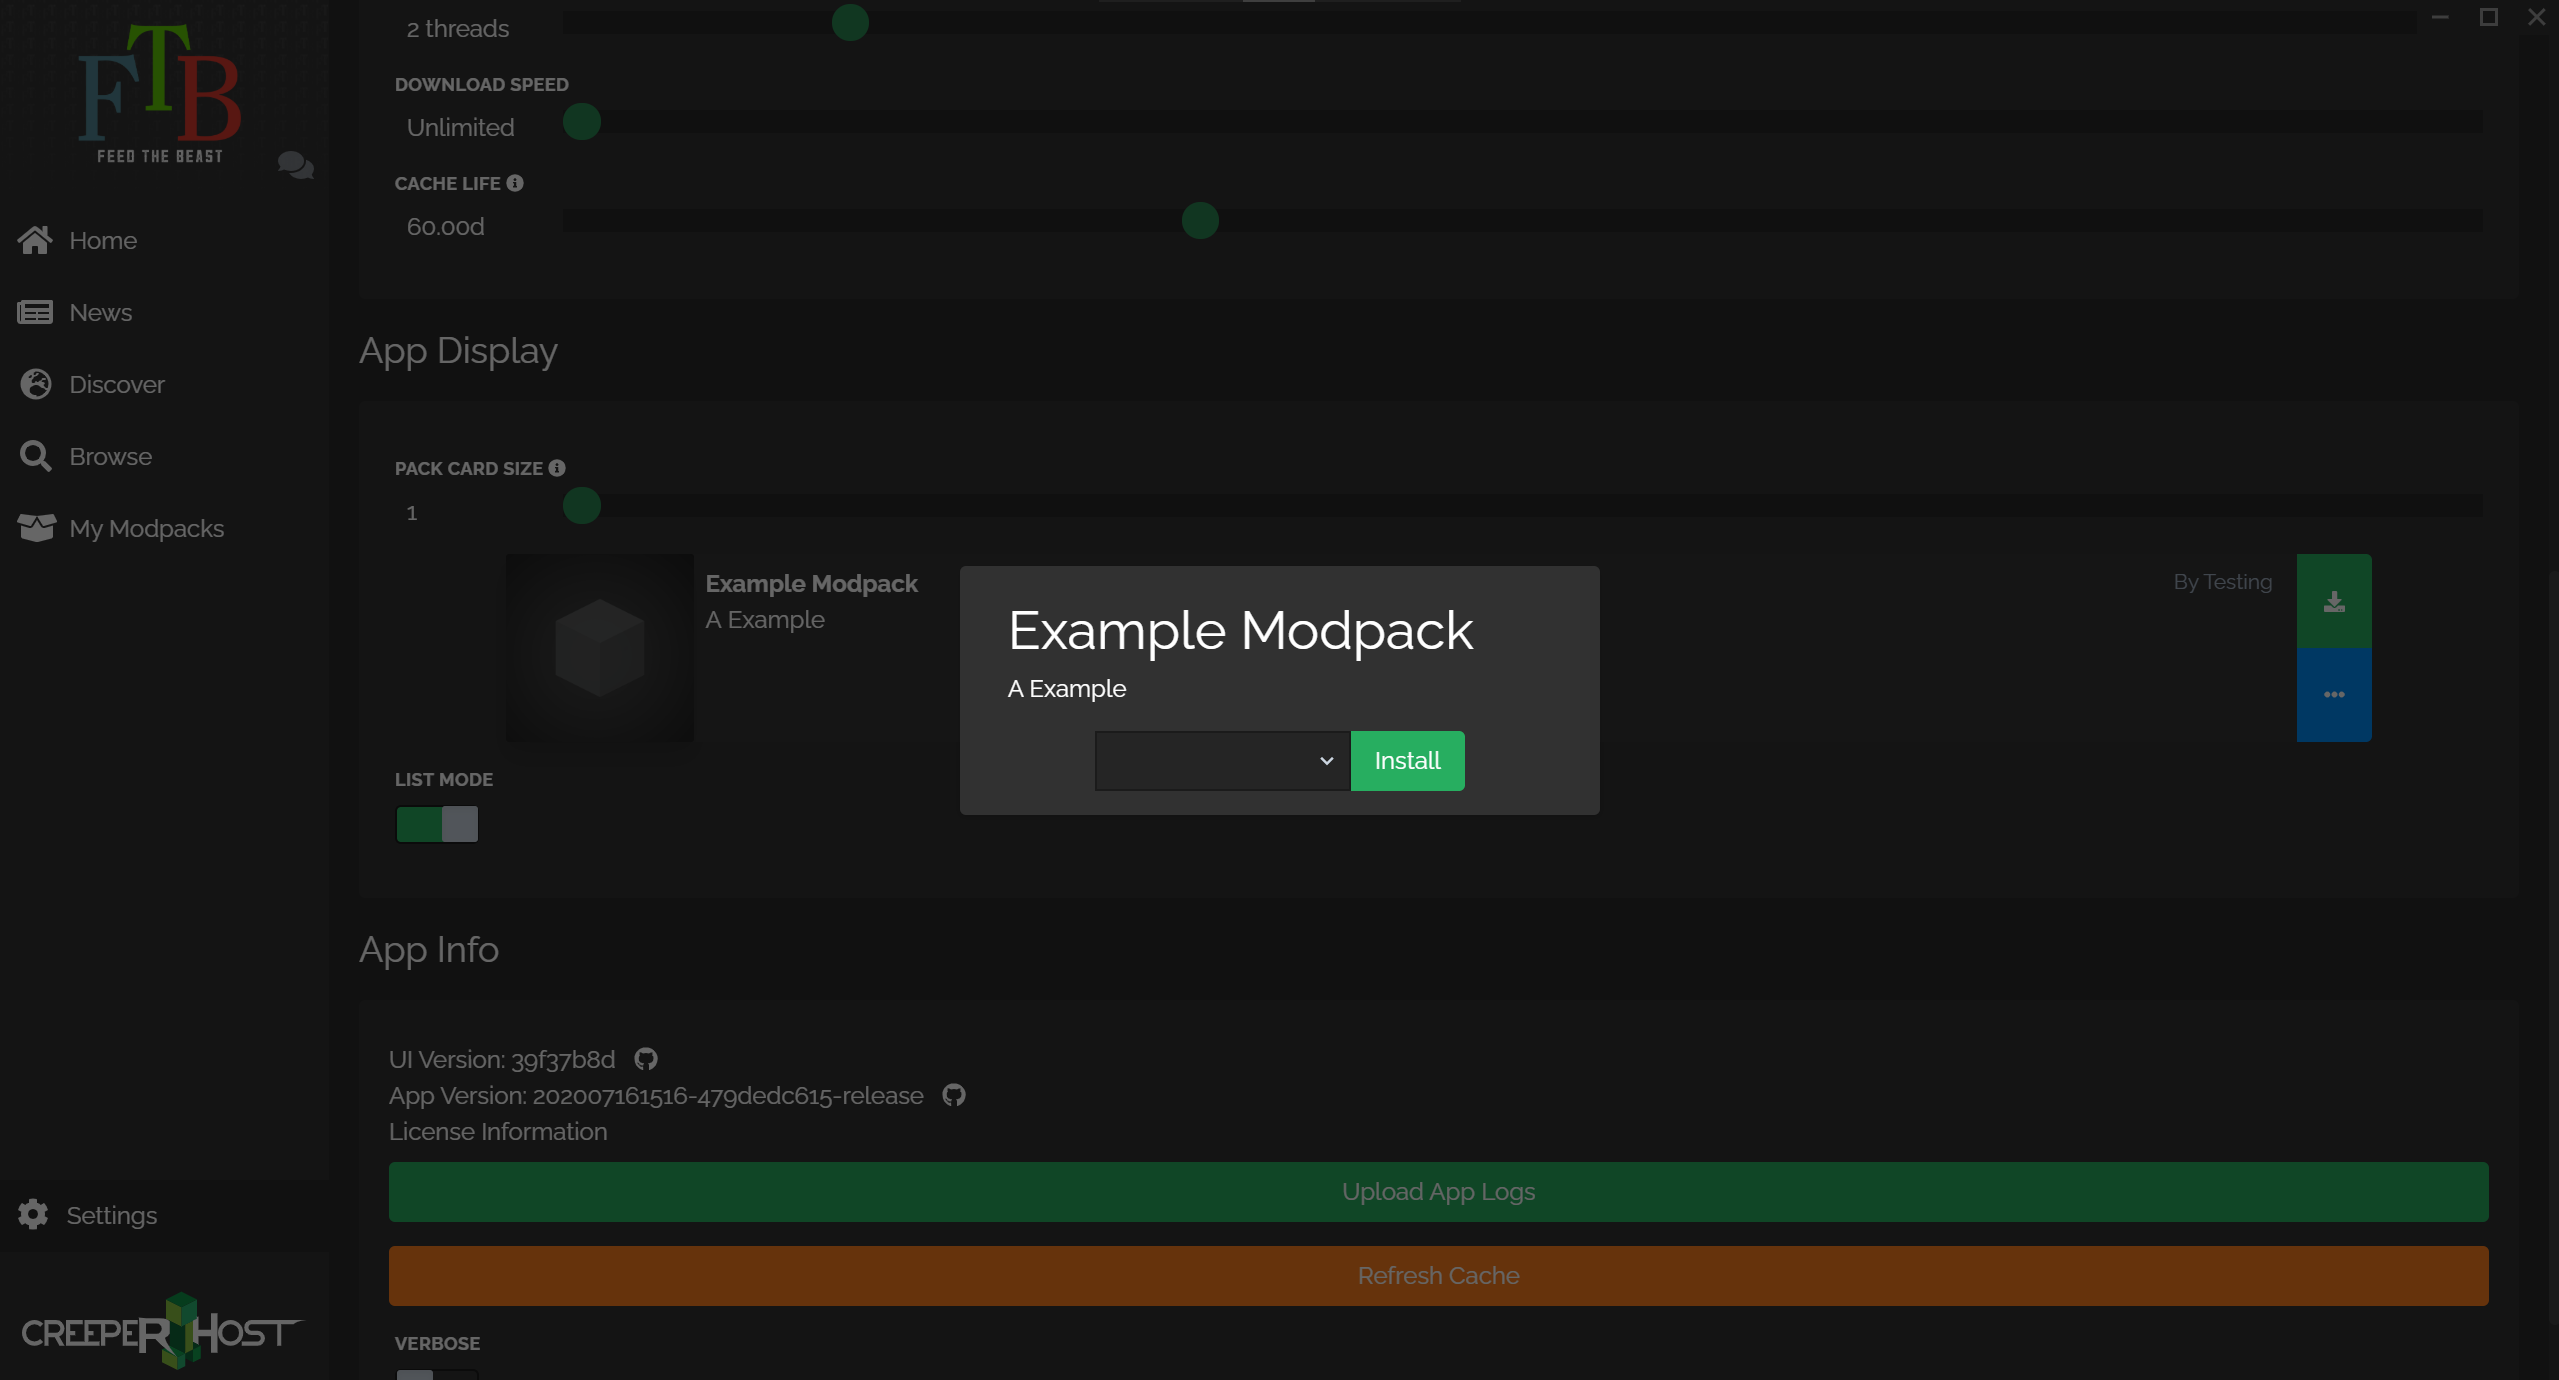Open Browse using the magnifier icon
Image resolution: width=2559 pixels, height=1380 pixels.
pyautogui.click(x=35, y=456)
